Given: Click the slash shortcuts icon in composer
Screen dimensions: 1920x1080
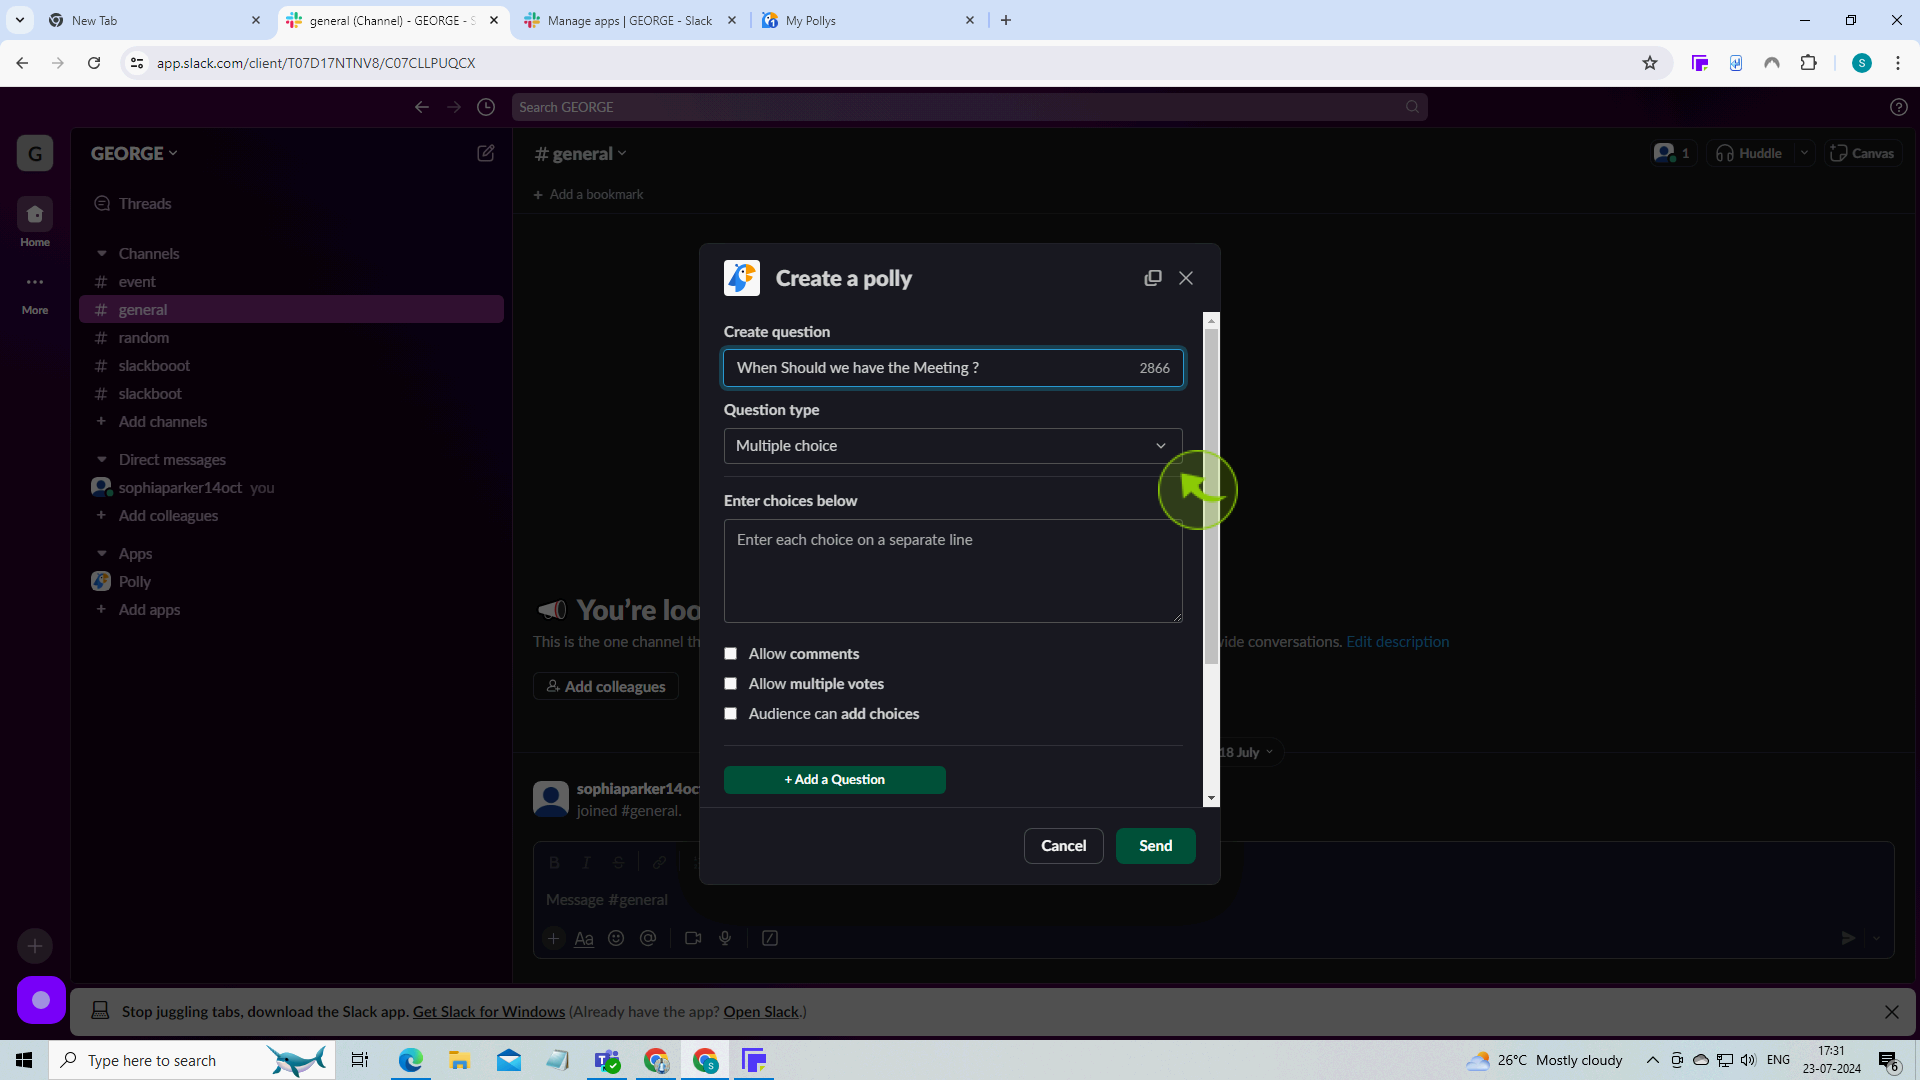Looking at the screenshot, I should (770, 938).
